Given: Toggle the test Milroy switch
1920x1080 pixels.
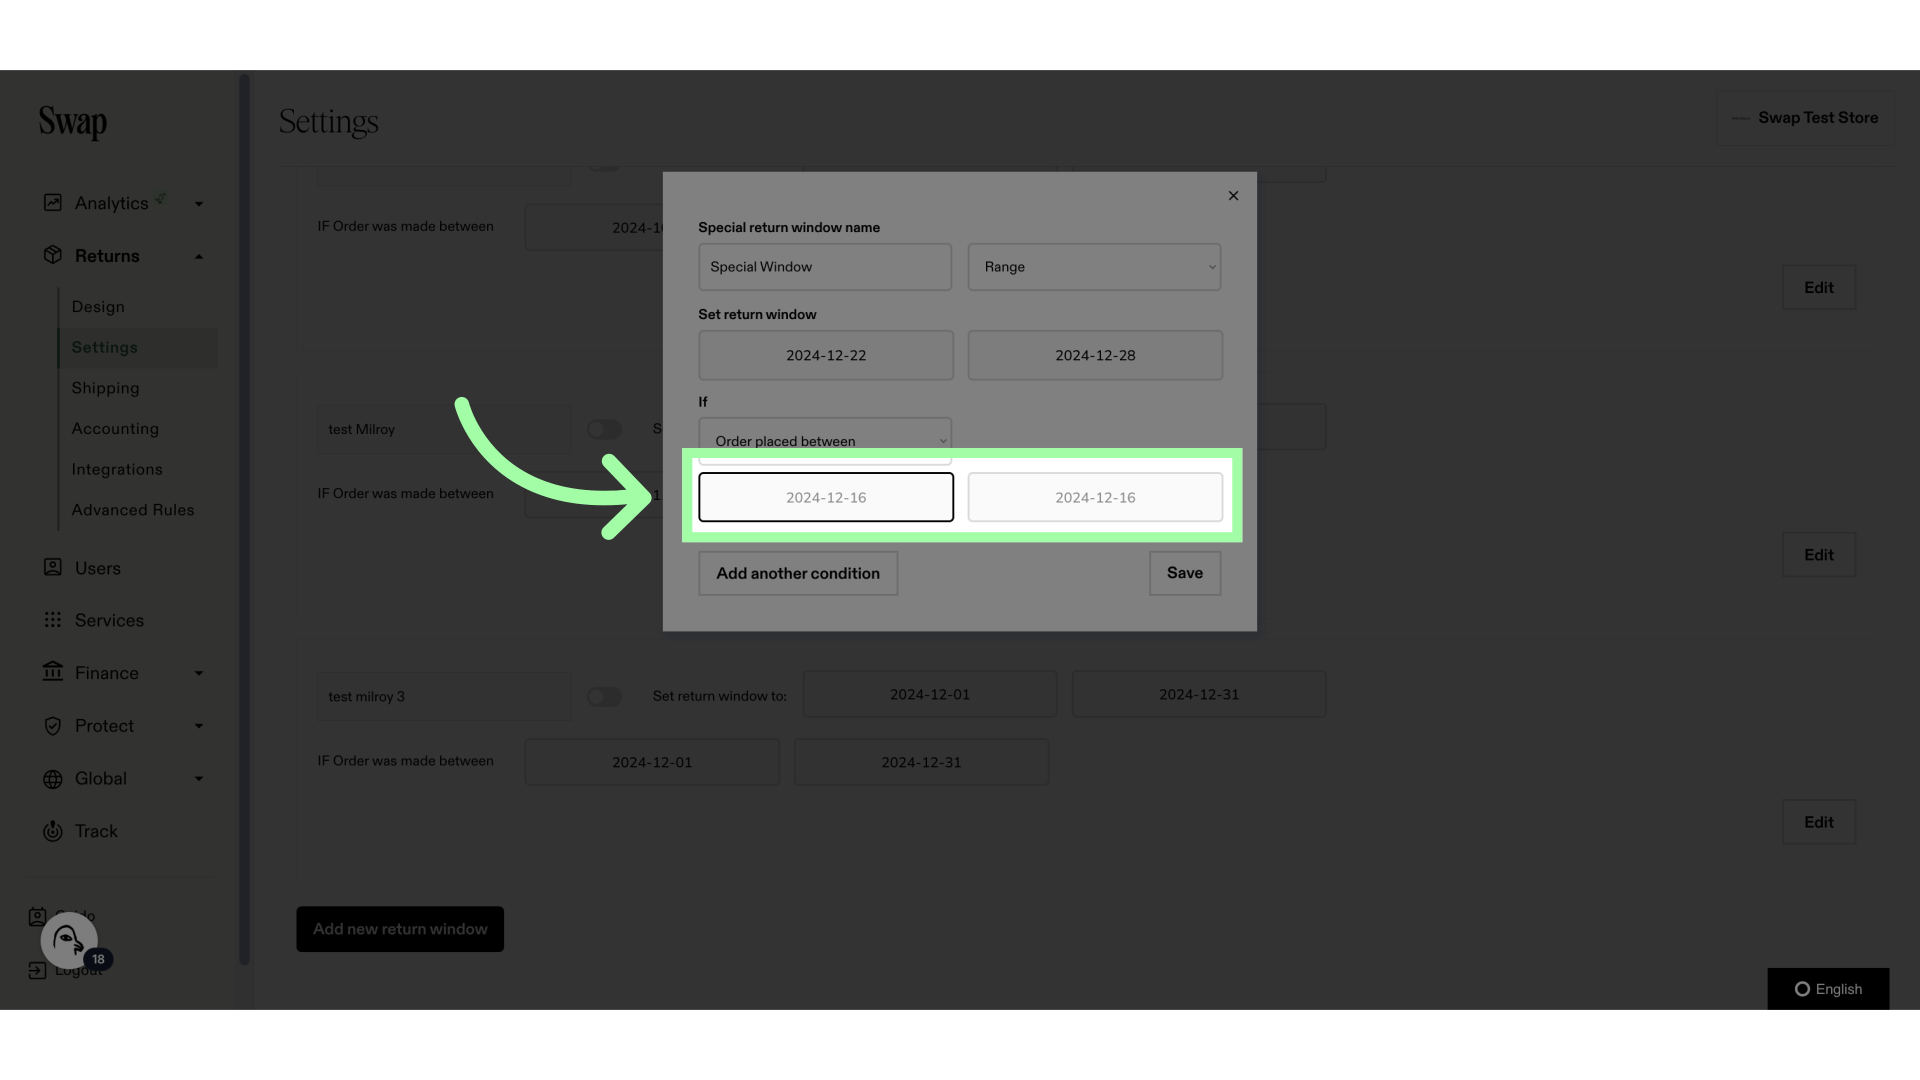Looking at the screenshot, I should click(604, 429).
